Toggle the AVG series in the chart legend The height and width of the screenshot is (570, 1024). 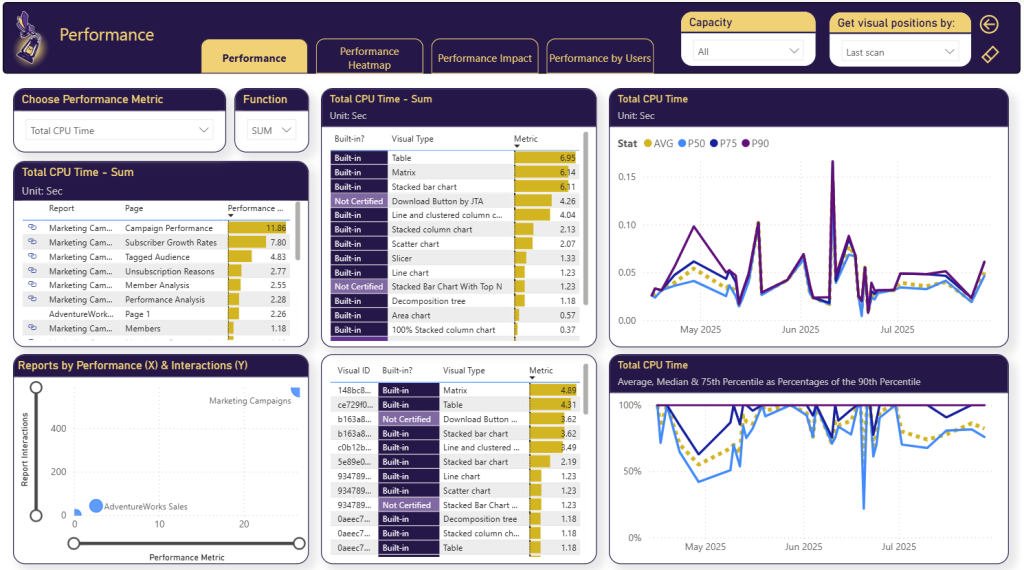657,143
